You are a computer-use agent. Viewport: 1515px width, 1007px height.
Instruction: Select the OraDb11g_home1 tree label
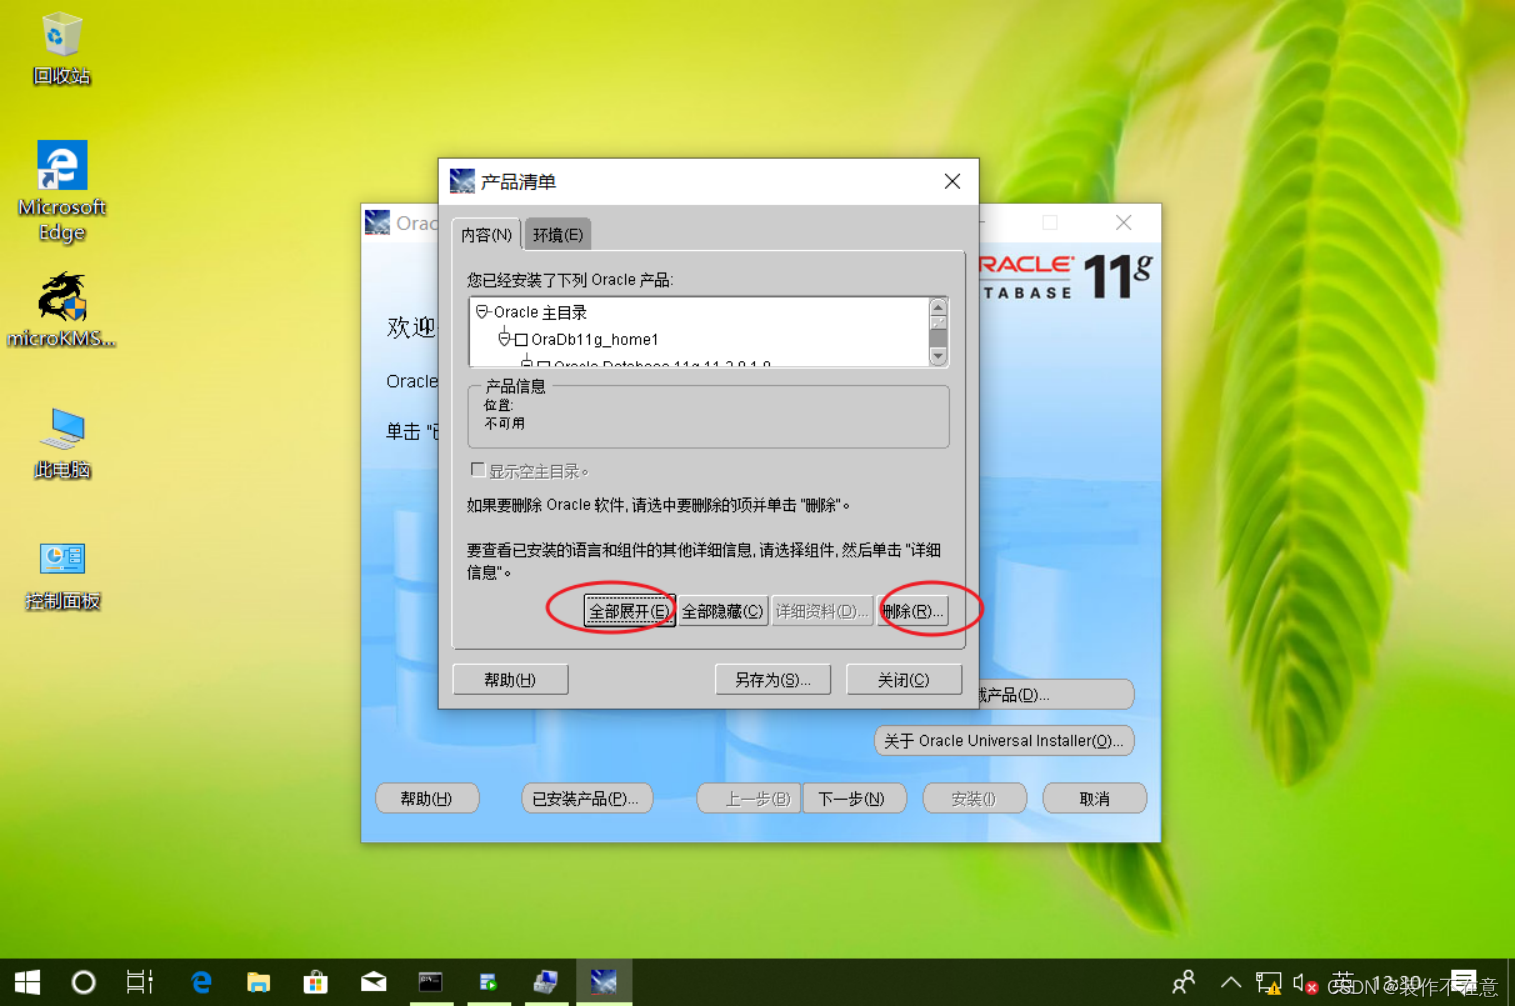click(x=595, y=340)
